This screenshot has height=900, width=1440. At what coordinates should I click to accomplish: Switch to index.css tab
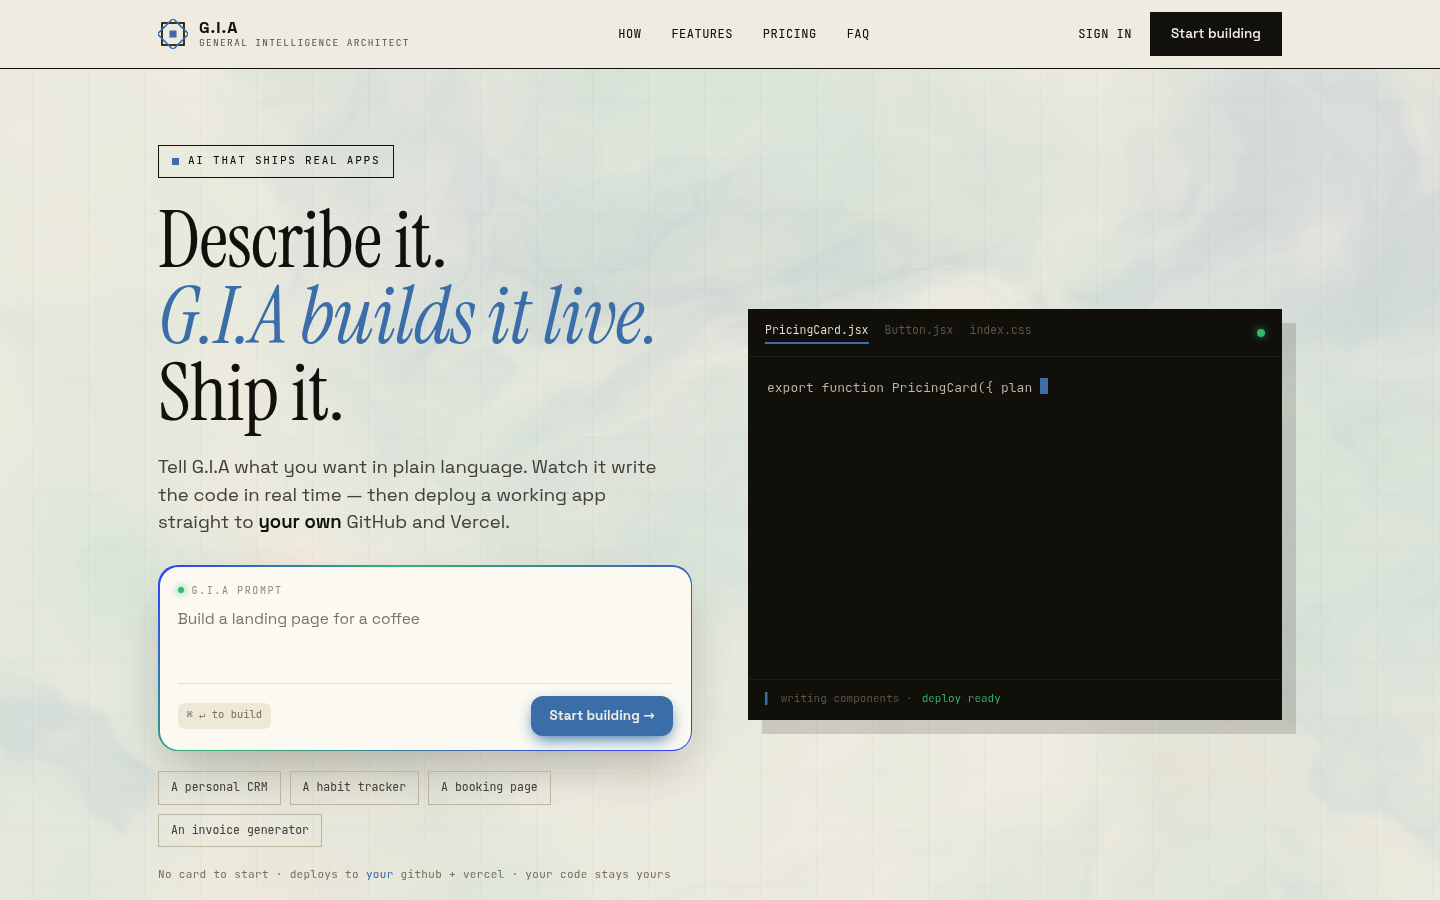click(x=1000, y=330)
